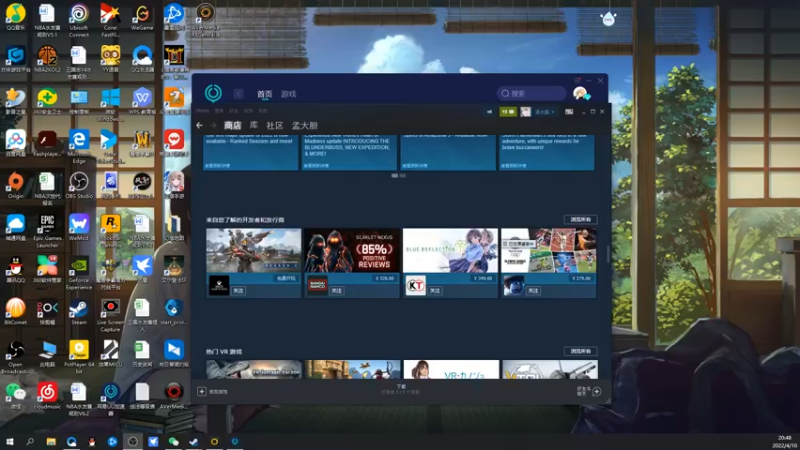Open the Blue Reflection game banner

pyautogui.click(x=450, y=250)
